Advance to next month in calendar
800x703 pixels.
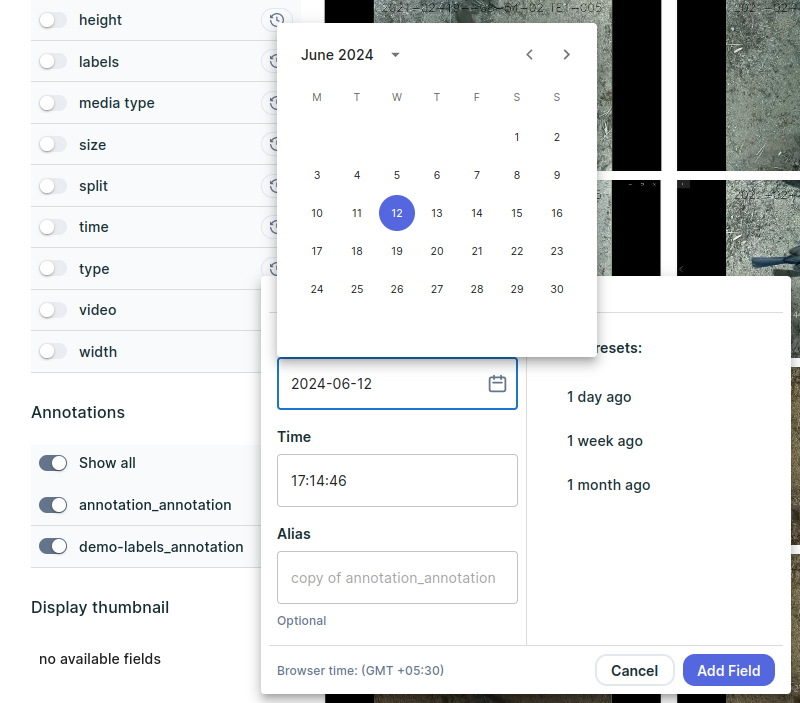click(x=567, y=55)
